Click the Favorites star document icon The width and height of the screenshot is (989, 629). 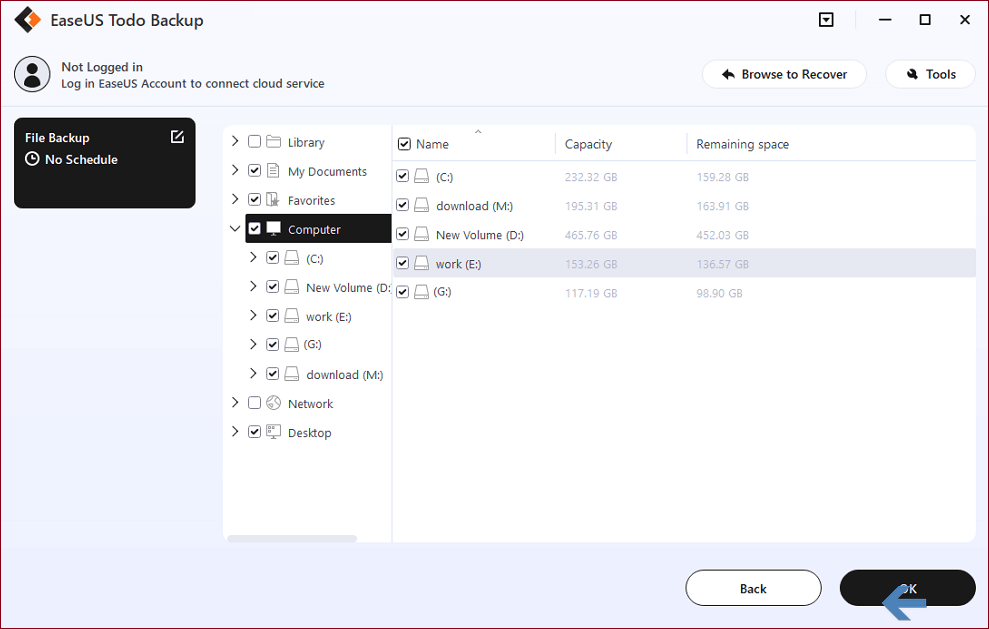tap(273, 199)
